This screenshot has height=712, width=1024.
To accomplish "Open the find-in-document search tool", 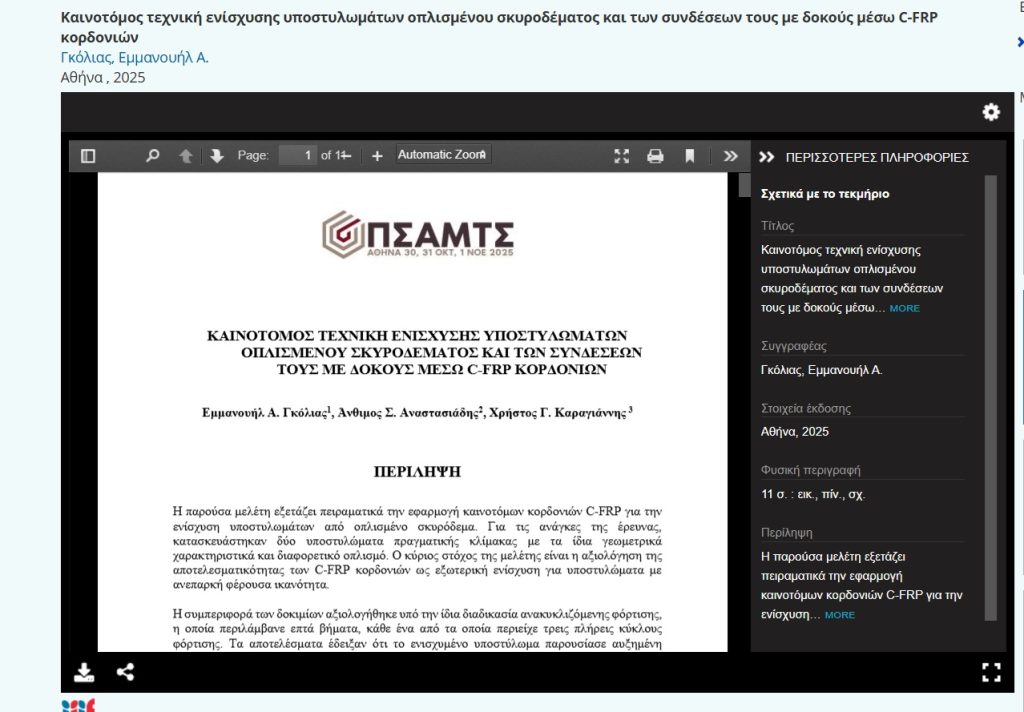I will click(x=152, y=155).
